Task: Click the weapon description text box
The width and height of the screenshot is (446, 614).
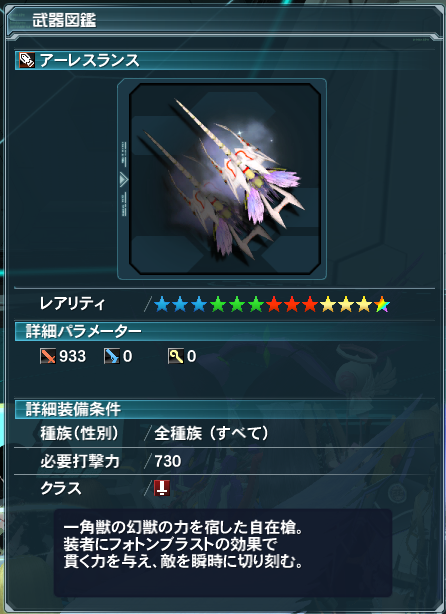Action: point(223,552)
